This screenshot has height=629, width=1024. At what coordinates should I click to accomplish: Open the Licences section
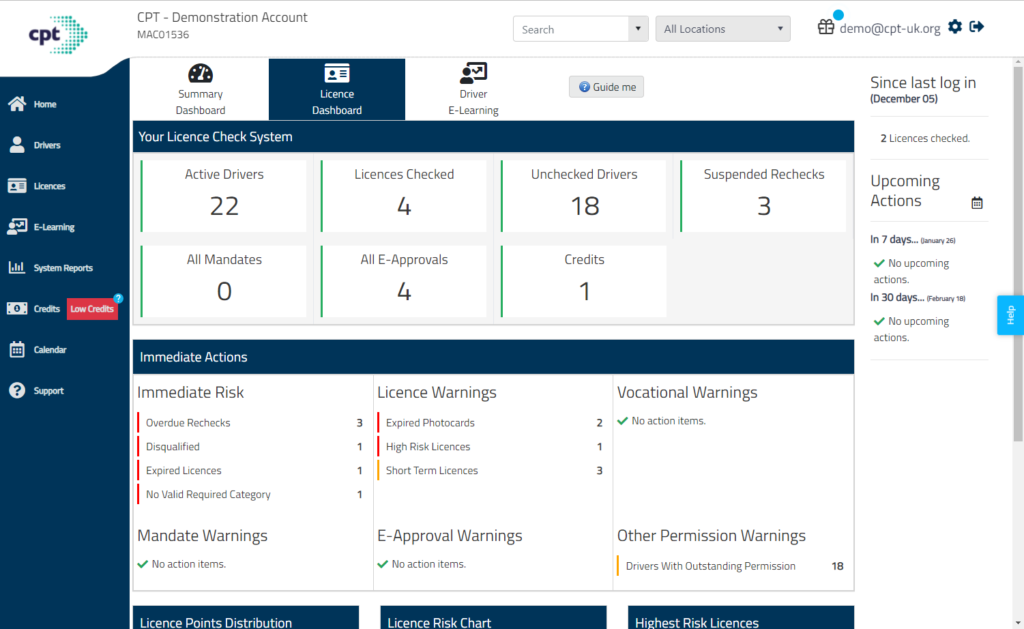coord(42,185)
